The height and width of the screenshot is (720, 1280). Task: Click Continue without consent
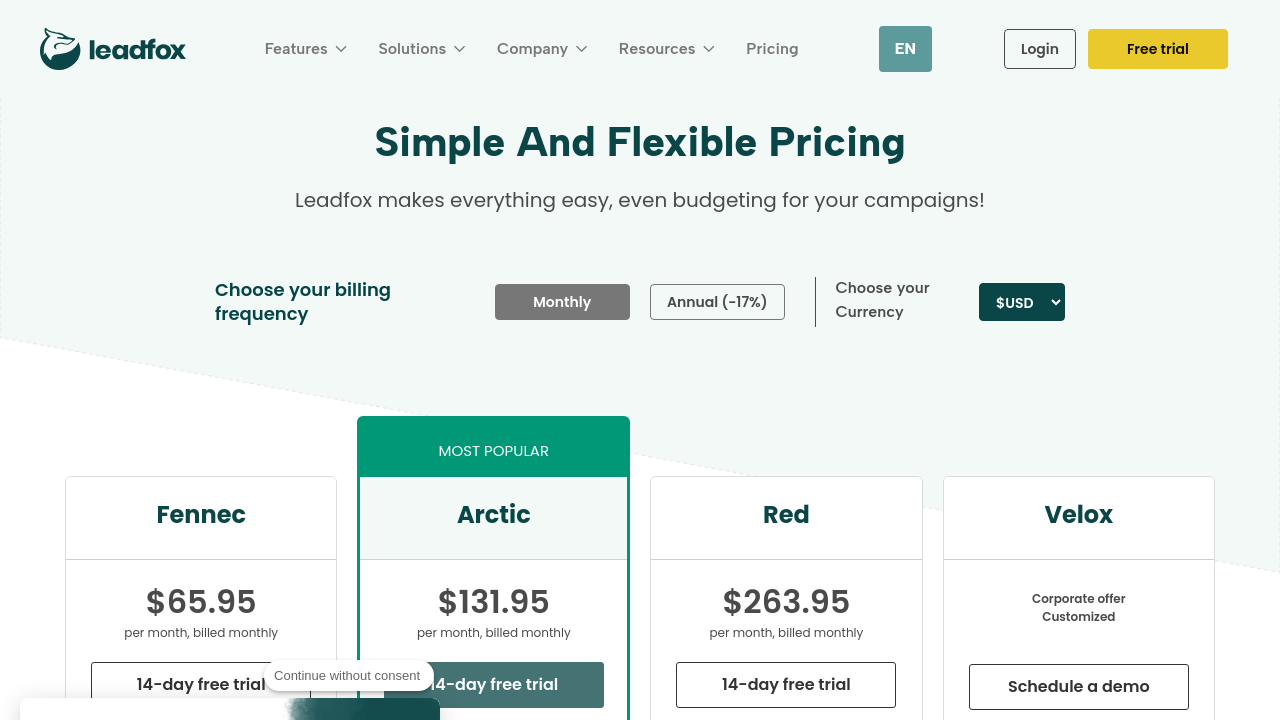[347, 676]
